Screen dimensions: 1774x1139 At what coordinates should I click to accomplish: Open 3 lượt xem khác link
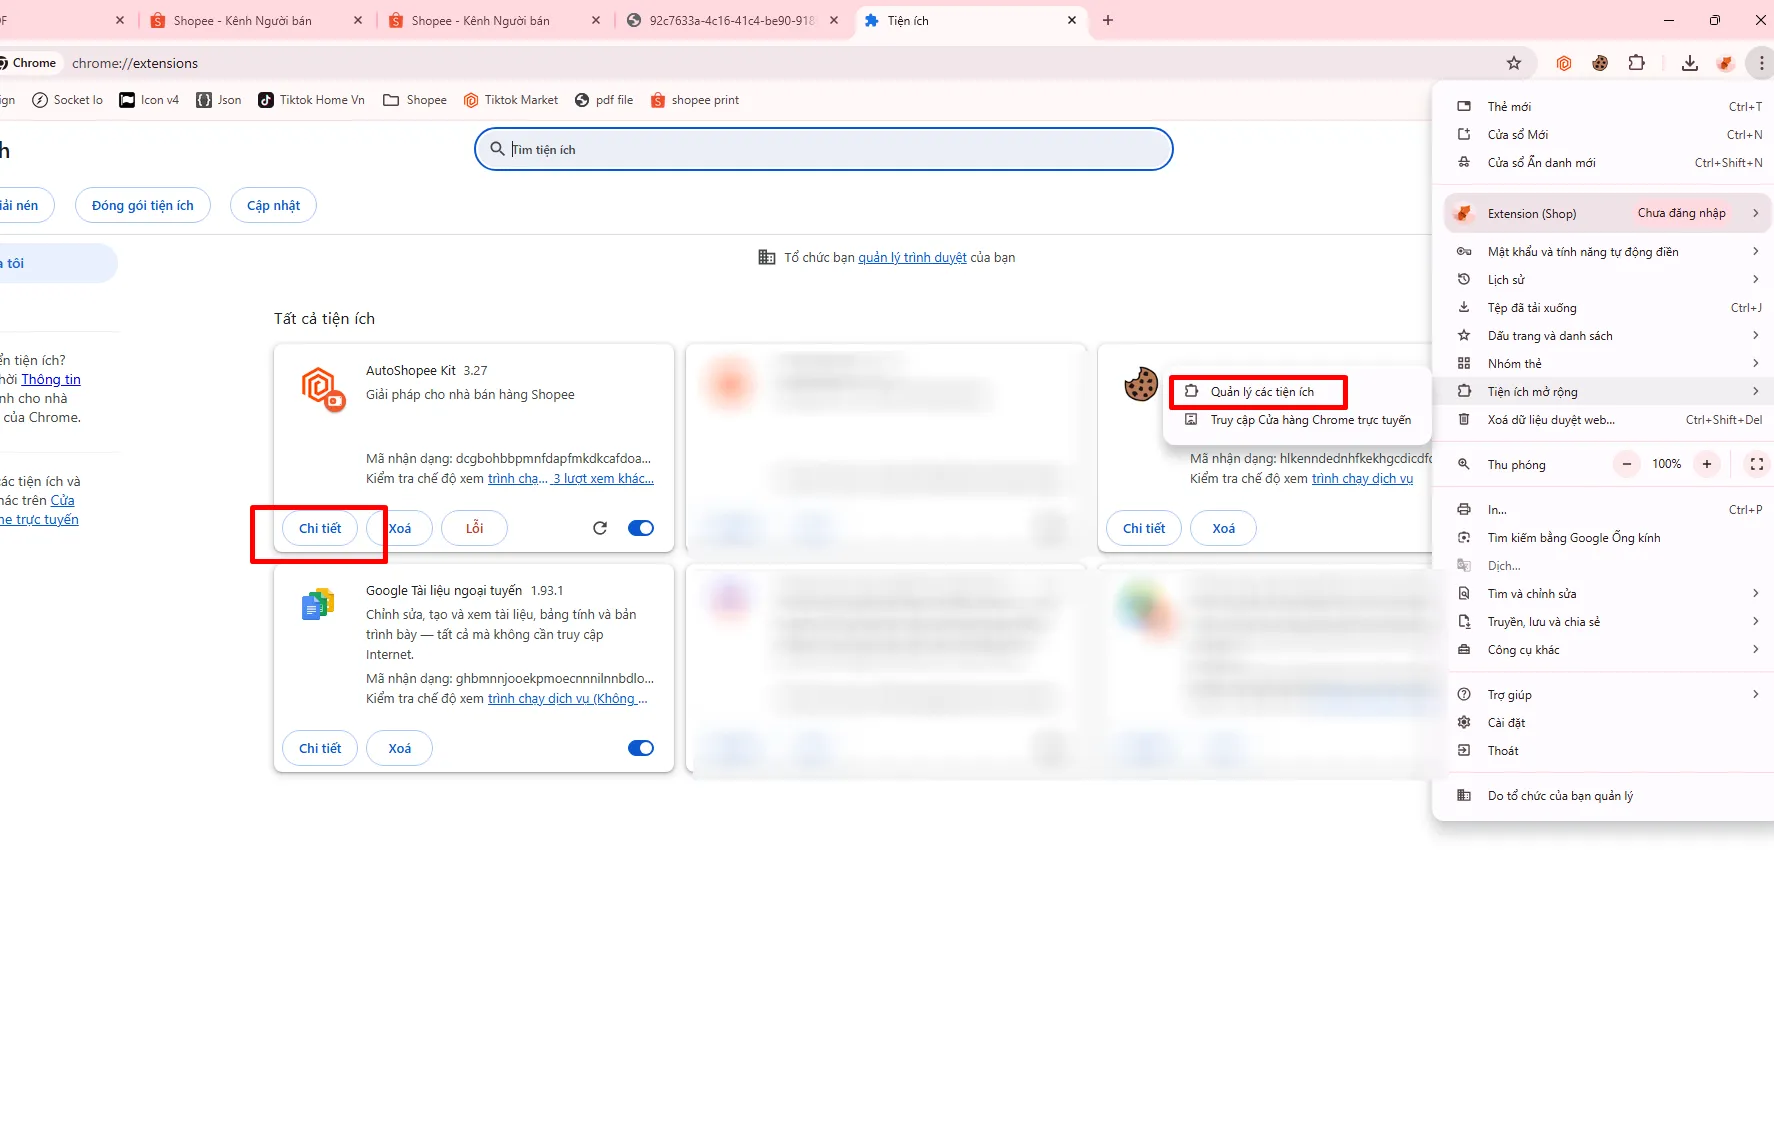pos(603,479)
